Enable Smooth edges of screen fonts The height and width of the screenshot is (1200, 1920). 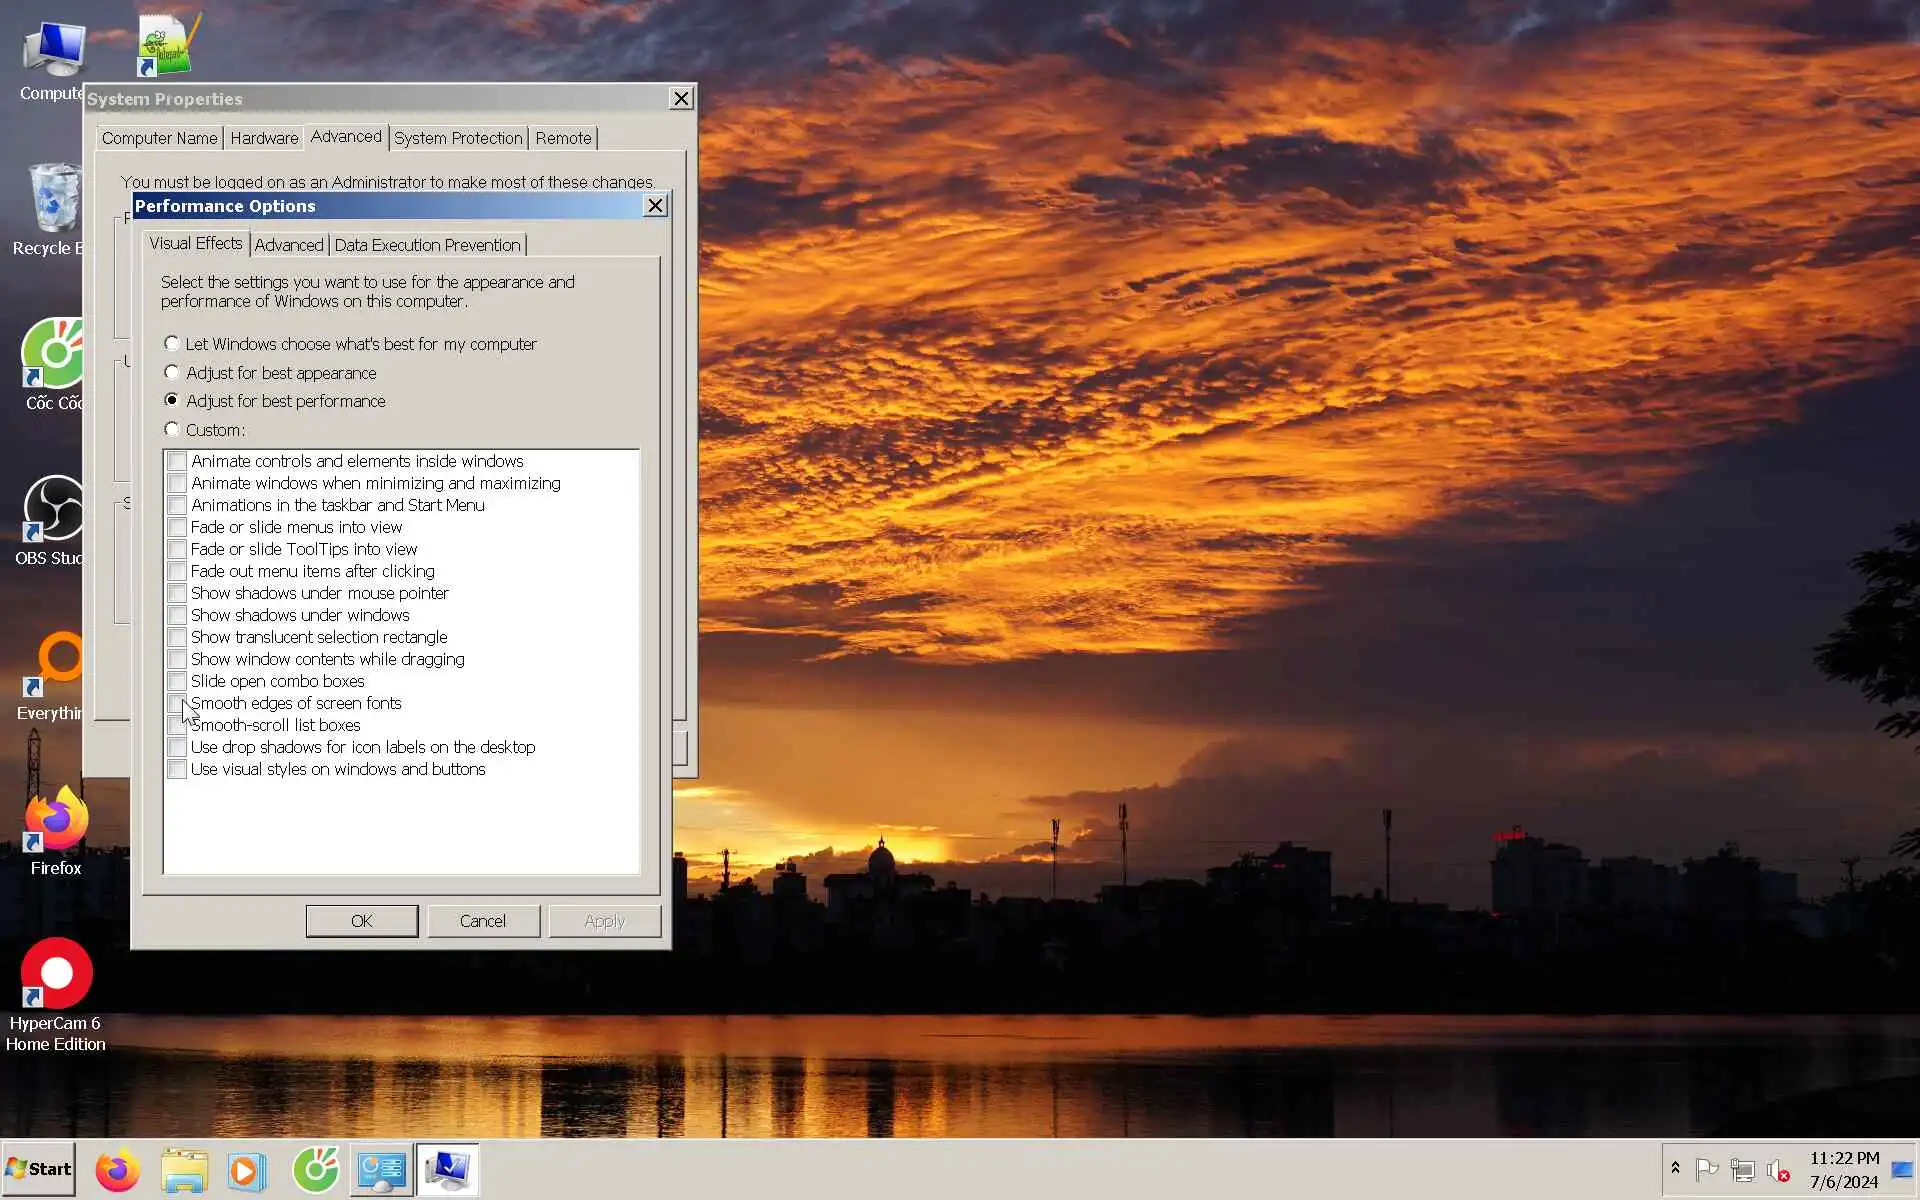[177, 703]
